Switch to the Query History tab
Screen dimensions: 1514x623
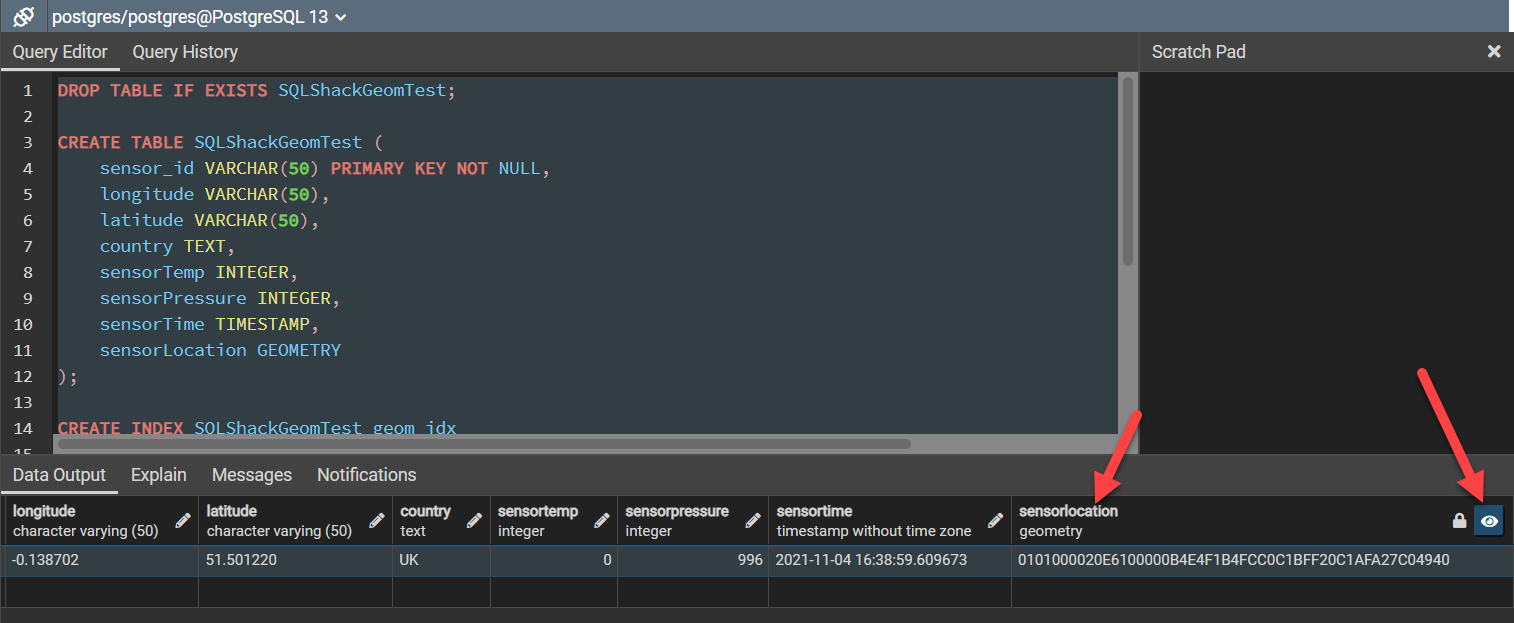coord(184,52)
